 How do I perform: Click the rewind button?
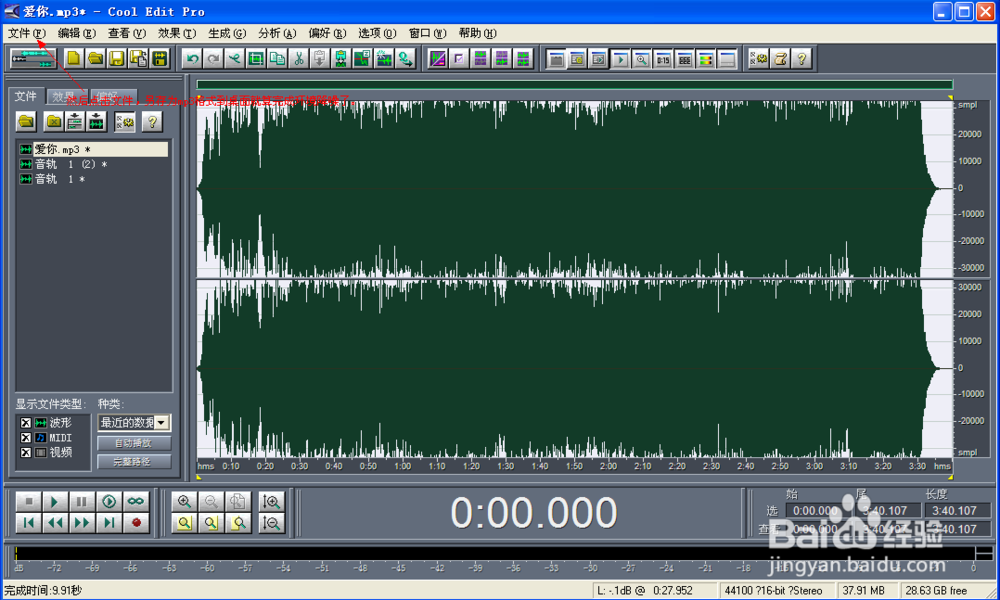pos(55,523)
